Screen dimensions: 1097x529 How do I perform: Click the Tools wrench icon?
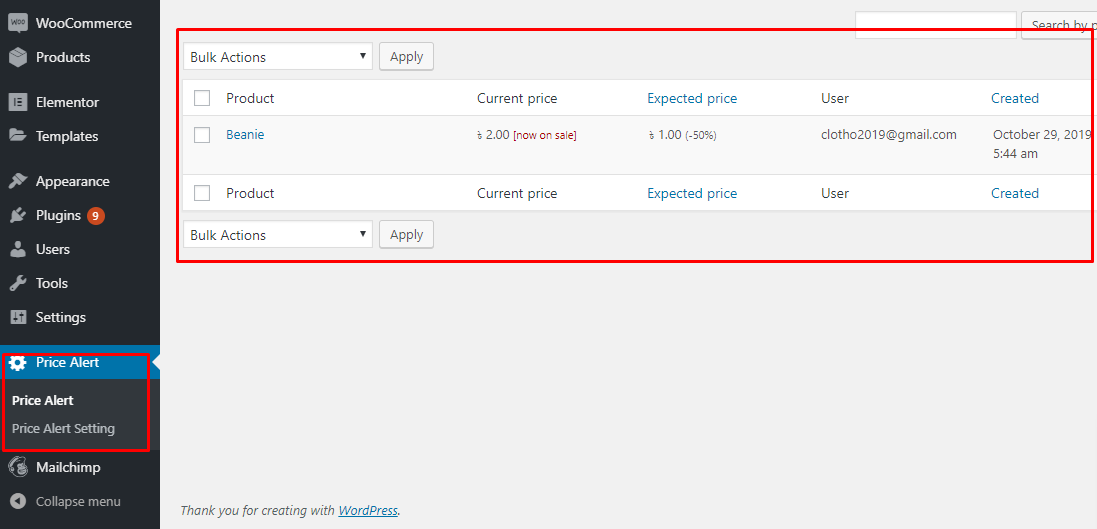click(17, 283)
